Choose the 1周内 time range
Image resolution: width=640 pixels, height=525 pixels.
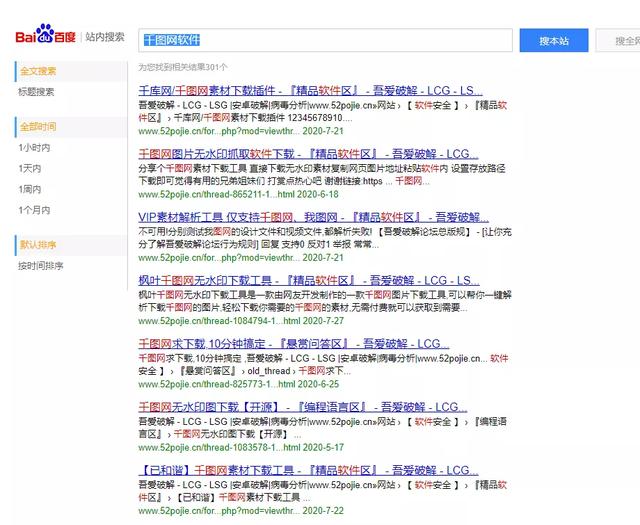[x=30, y=188]
